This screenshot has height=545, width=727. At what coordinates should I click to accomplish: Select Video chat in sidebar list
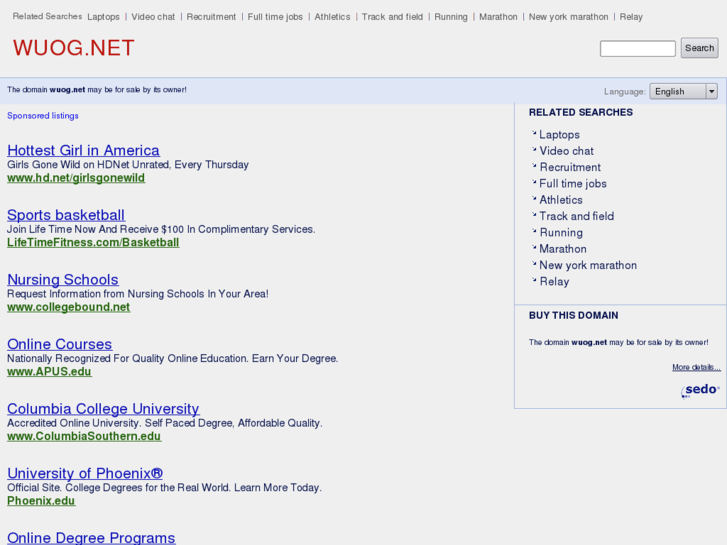(x=566, y=151)
